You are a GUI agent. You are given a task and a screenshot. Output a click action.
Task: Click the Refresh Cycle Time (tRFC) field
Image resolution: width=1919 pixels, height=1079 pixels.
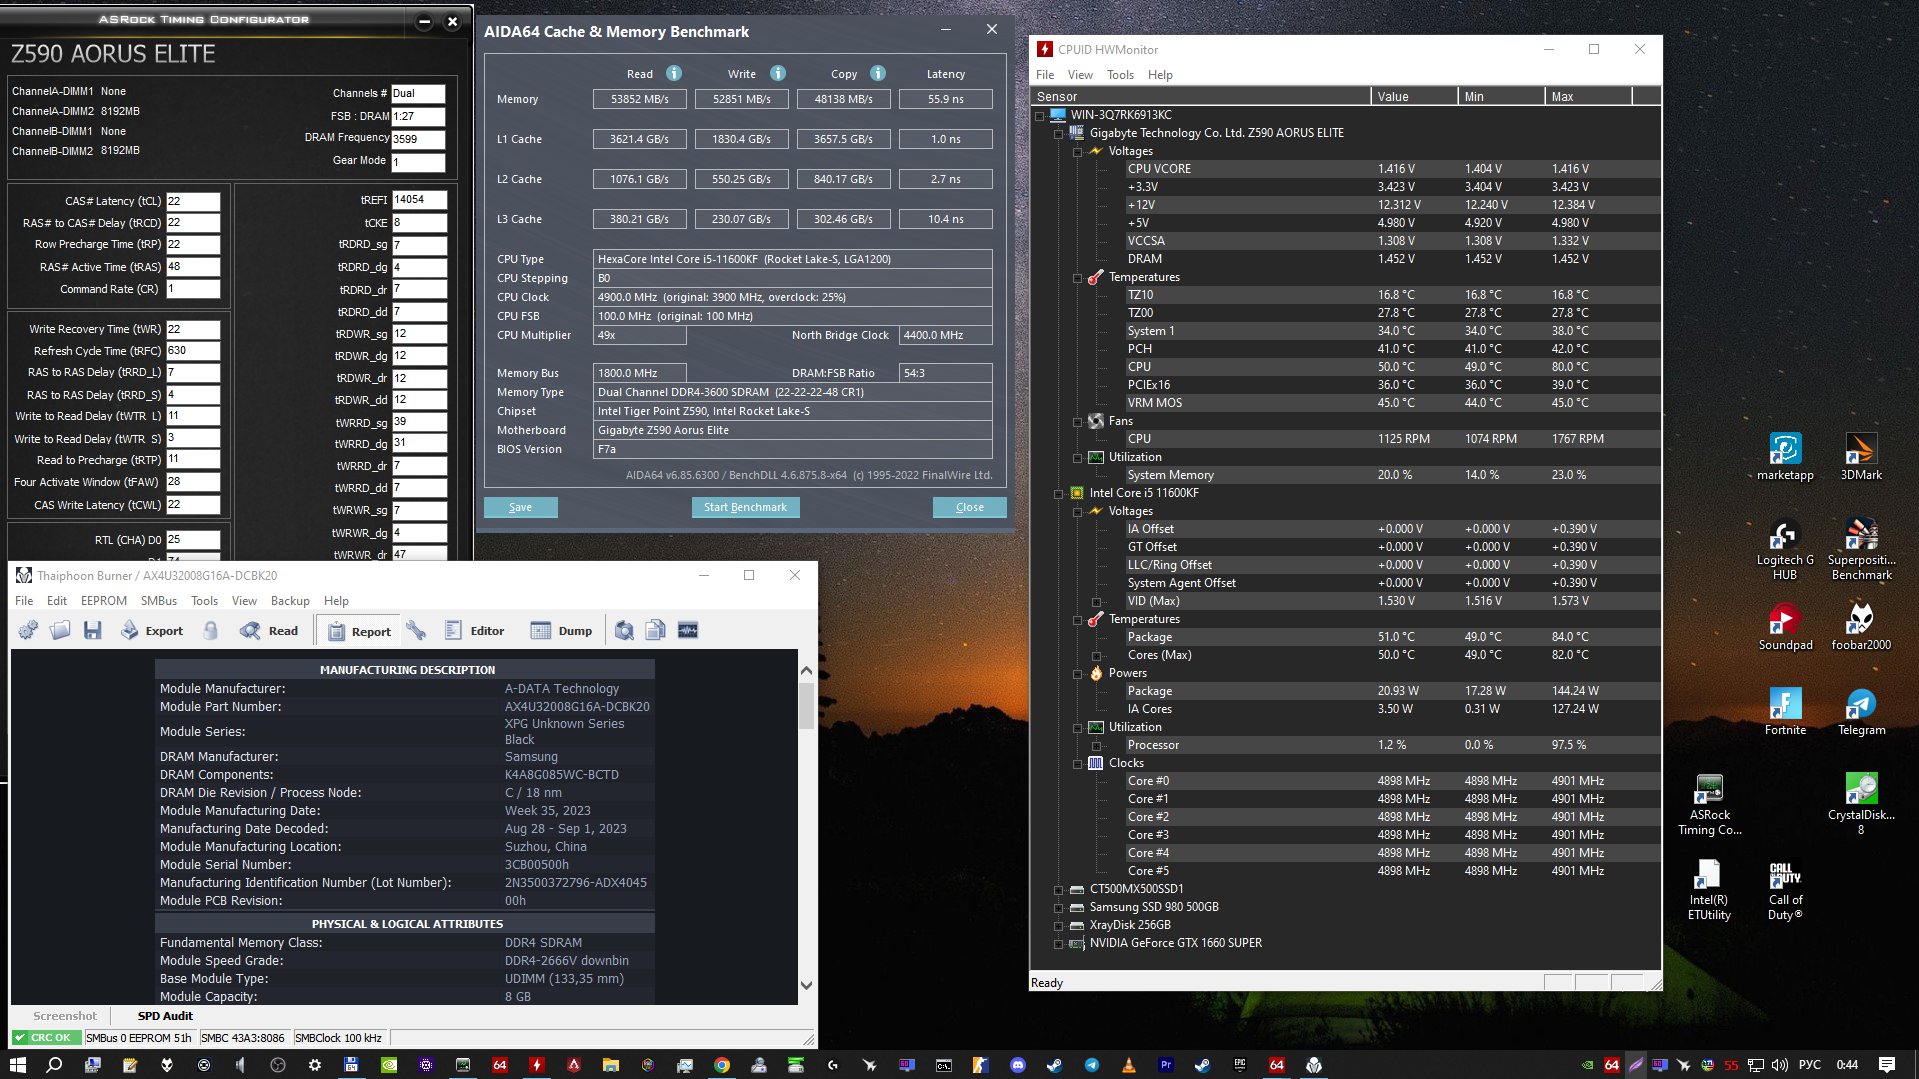pyautogui.click(x=193, y=351)
